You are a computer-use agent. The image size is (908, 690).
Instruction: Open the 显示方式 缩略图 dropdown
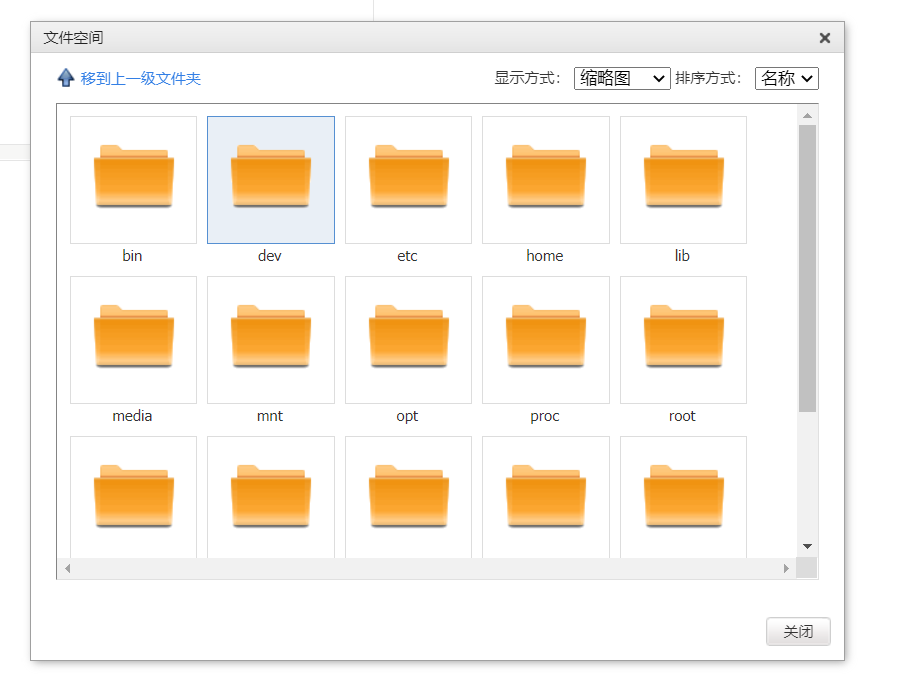pyautogui.click(x=622, y=78)
